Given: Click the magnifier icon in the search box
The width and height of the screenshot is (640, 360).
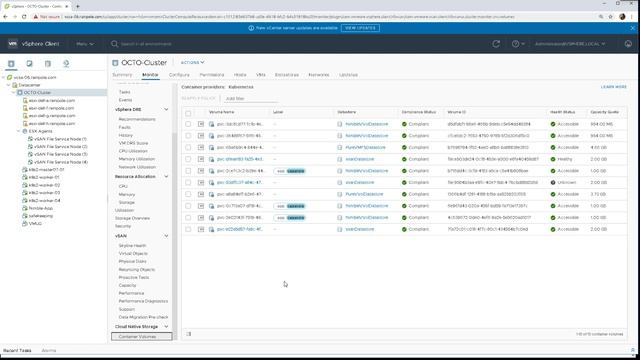Looking at the screenshot, I should (115, 44).
